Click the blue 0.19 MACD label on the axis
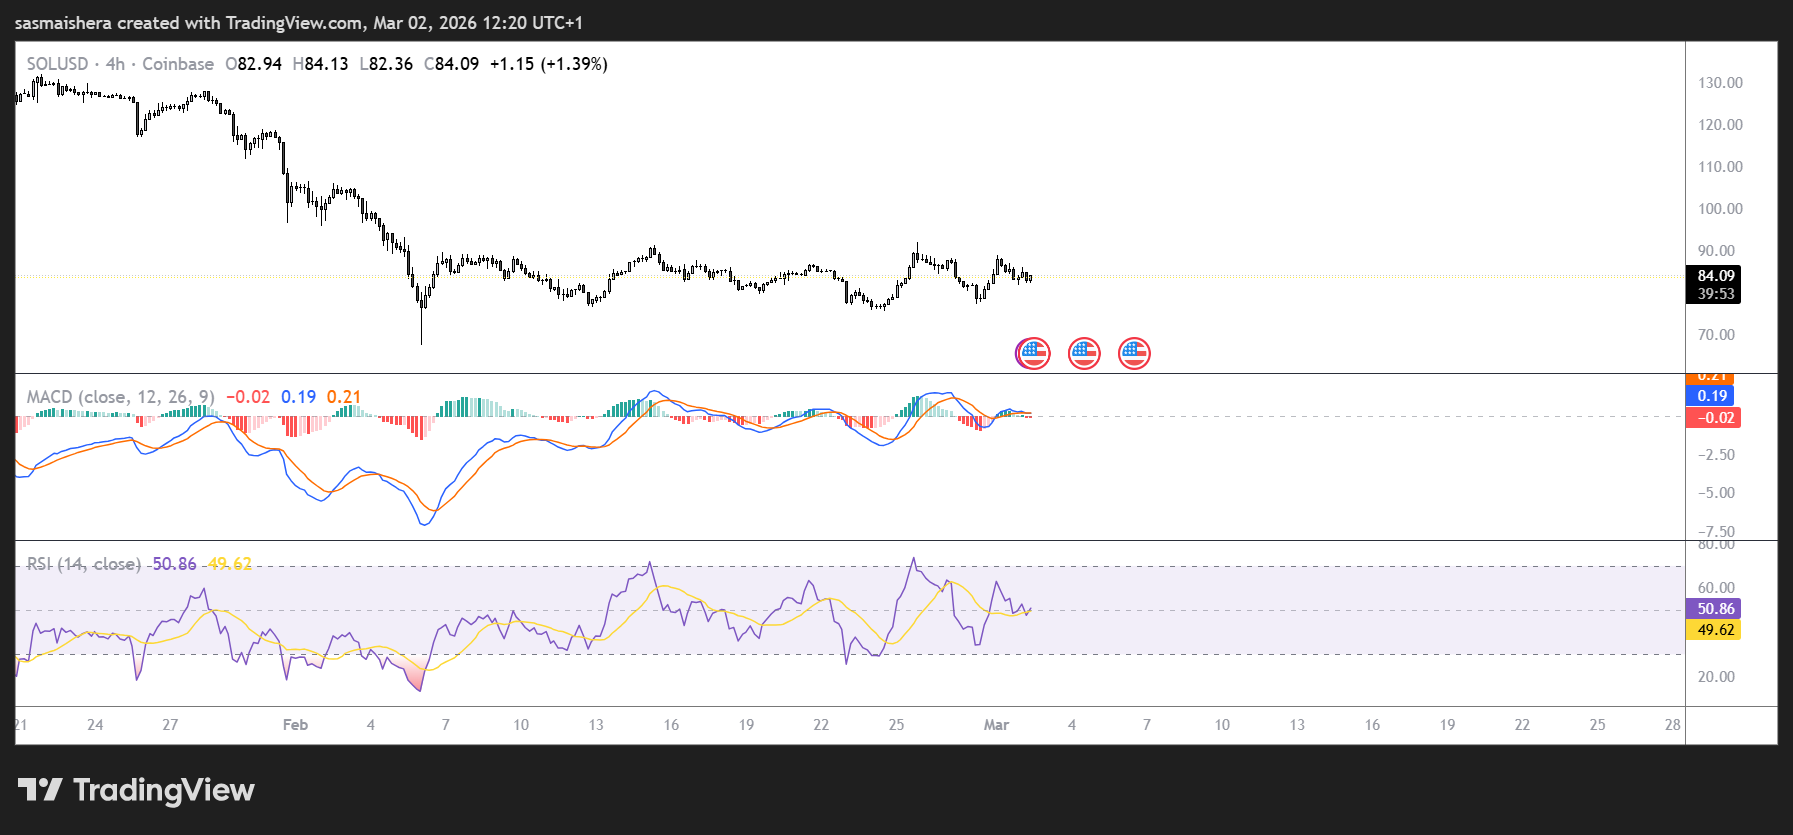Screen dimensions: 1793x835 tap(1712, 396)
